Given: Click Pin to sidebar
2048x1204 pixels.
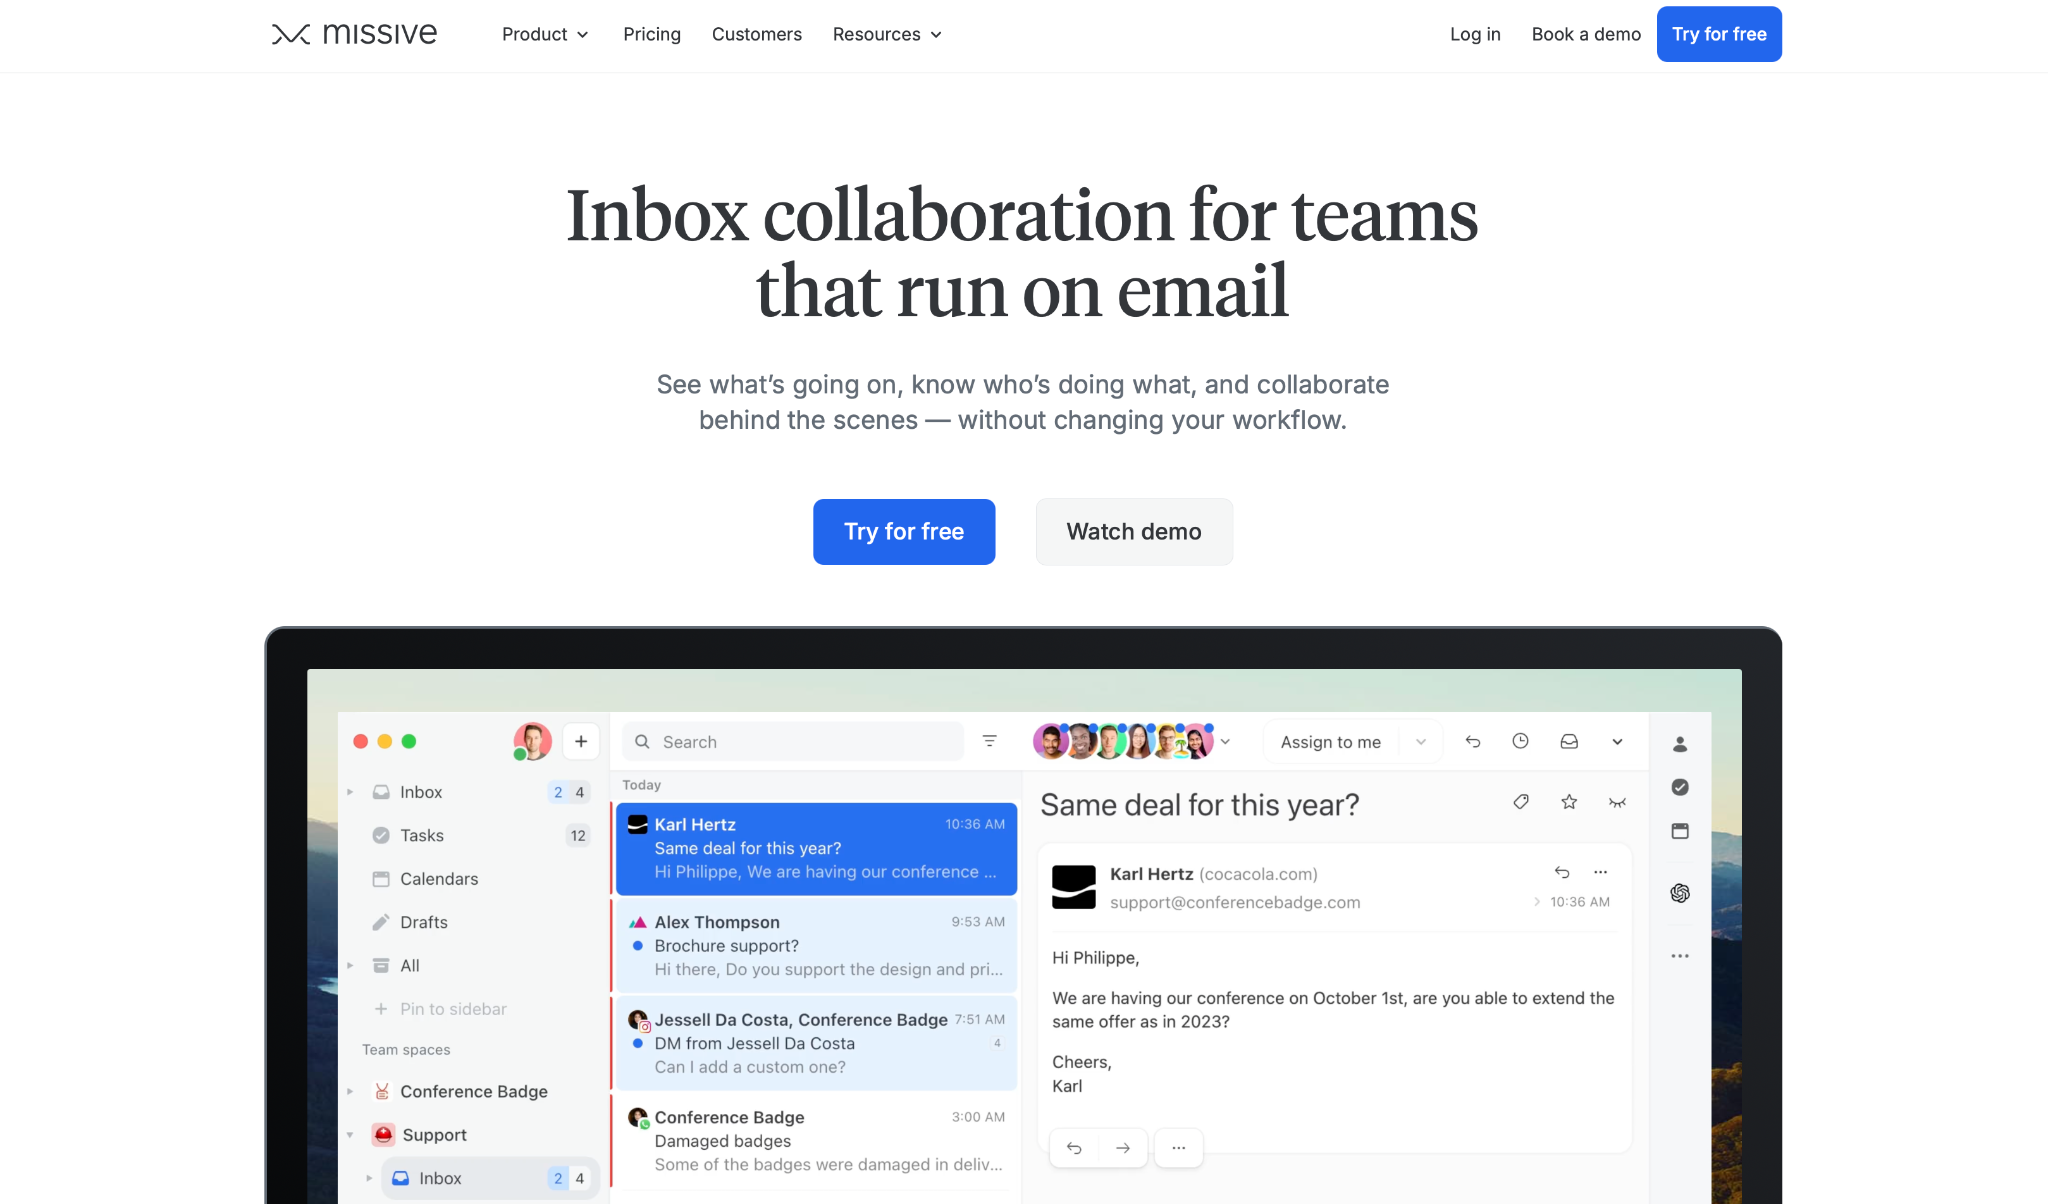Looking at the screenshot, I should tap(441, 1009).
